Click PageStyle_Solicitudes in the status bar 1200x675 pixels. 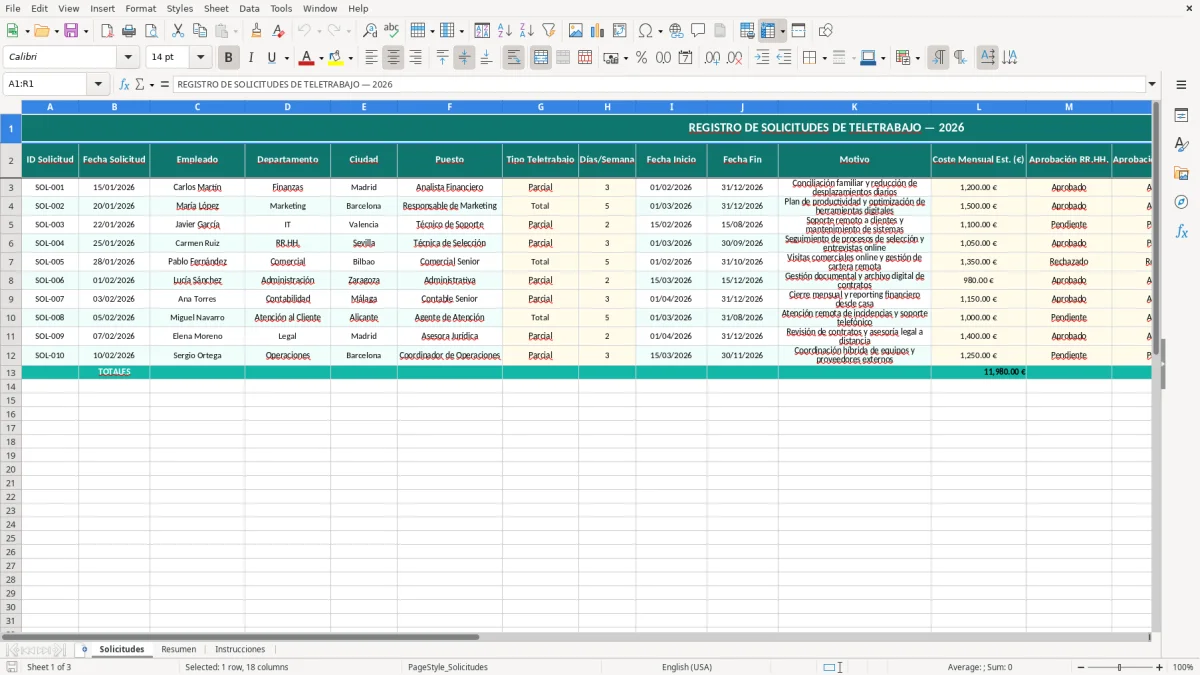[x=447, y=667]
